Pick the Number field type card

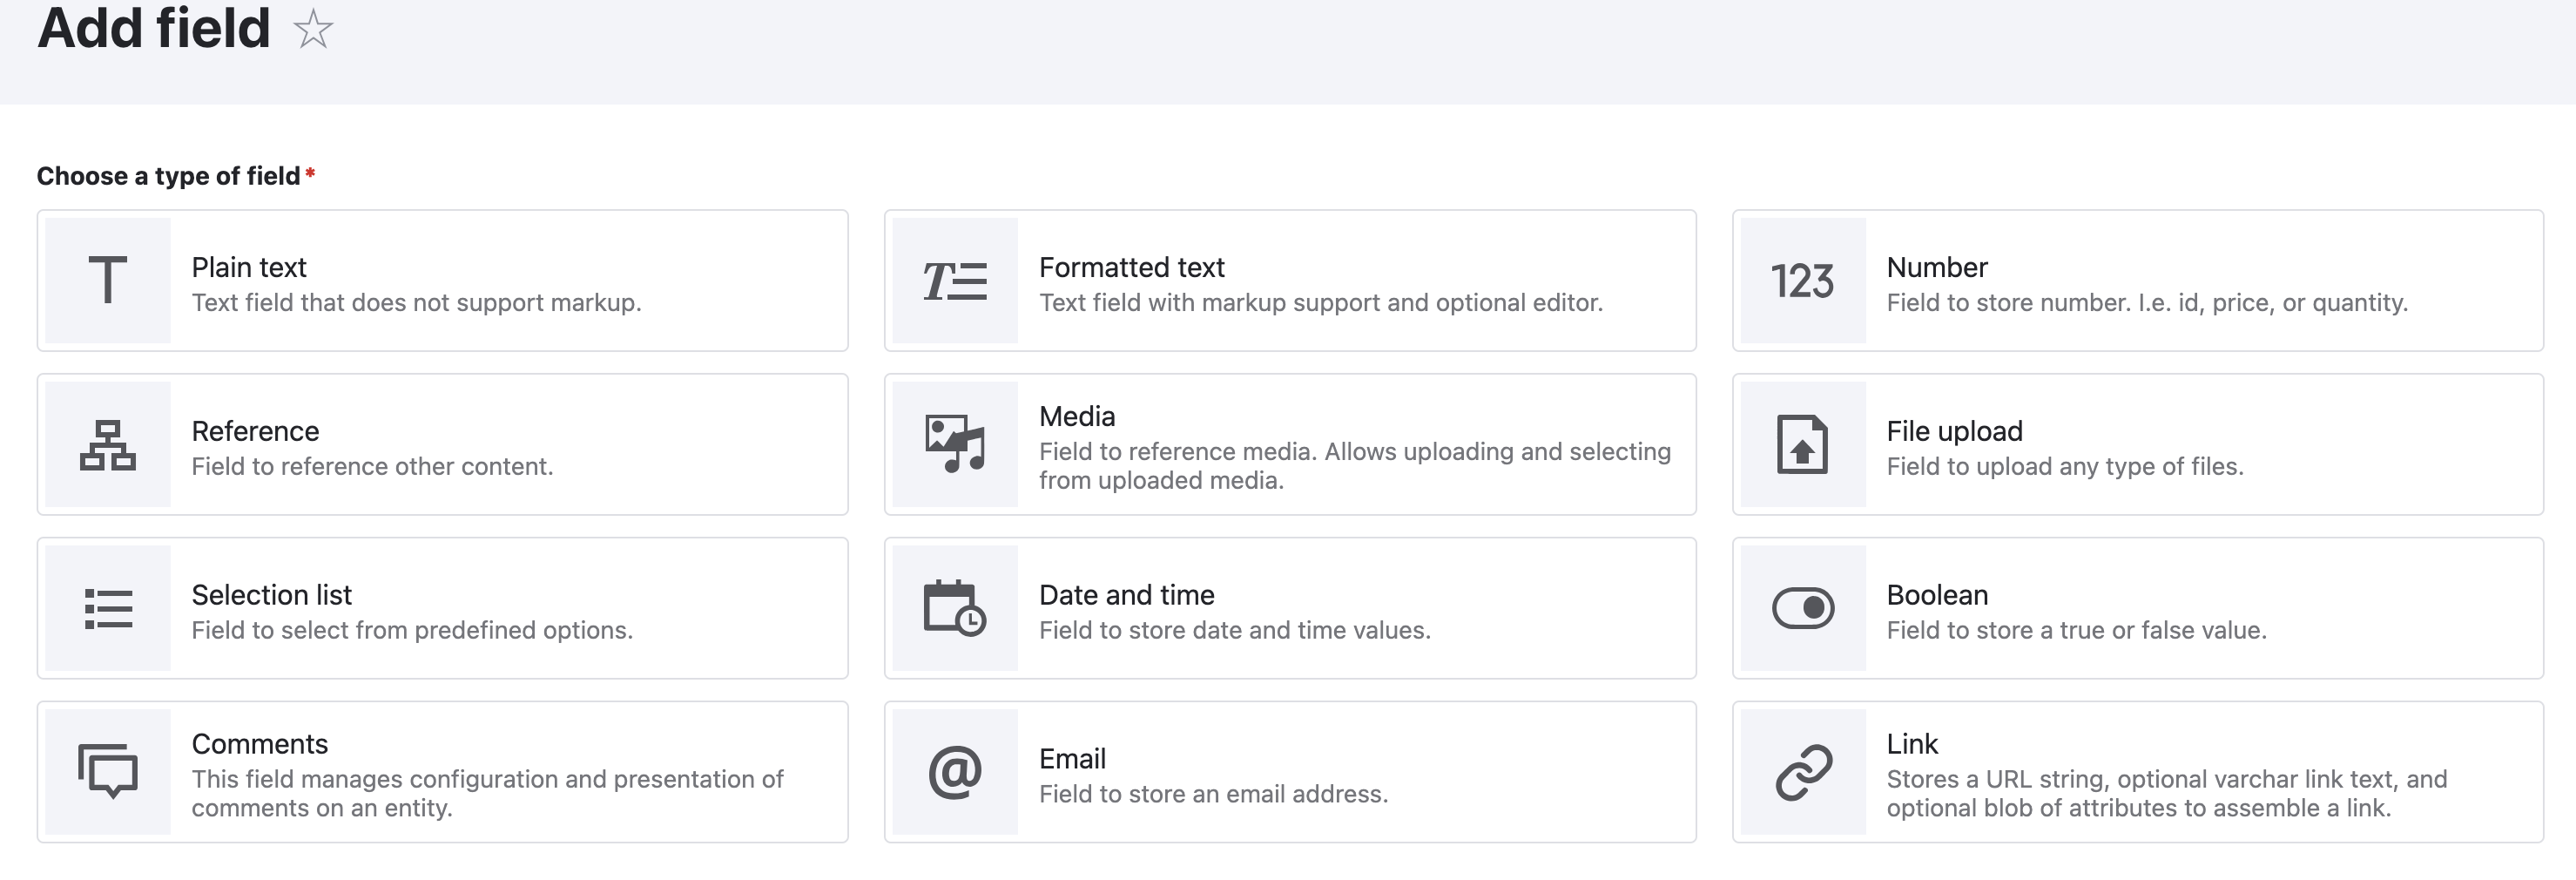(1937, 267)
